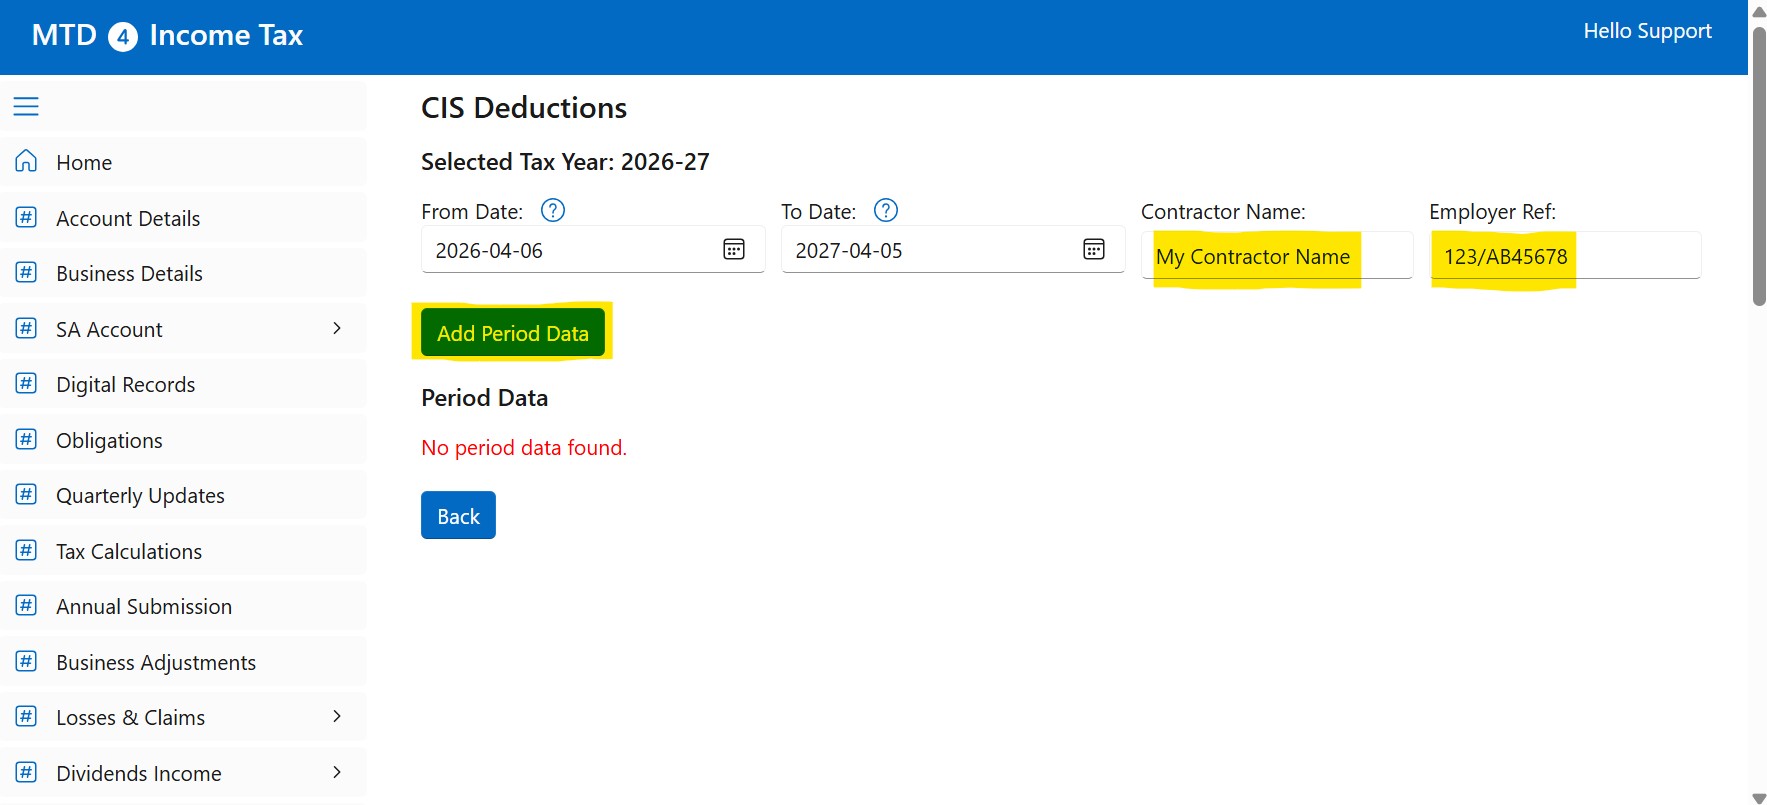Click the circled 4 logo icon
The width and height of the screenshot is (1767, 805).
[123, 37]
